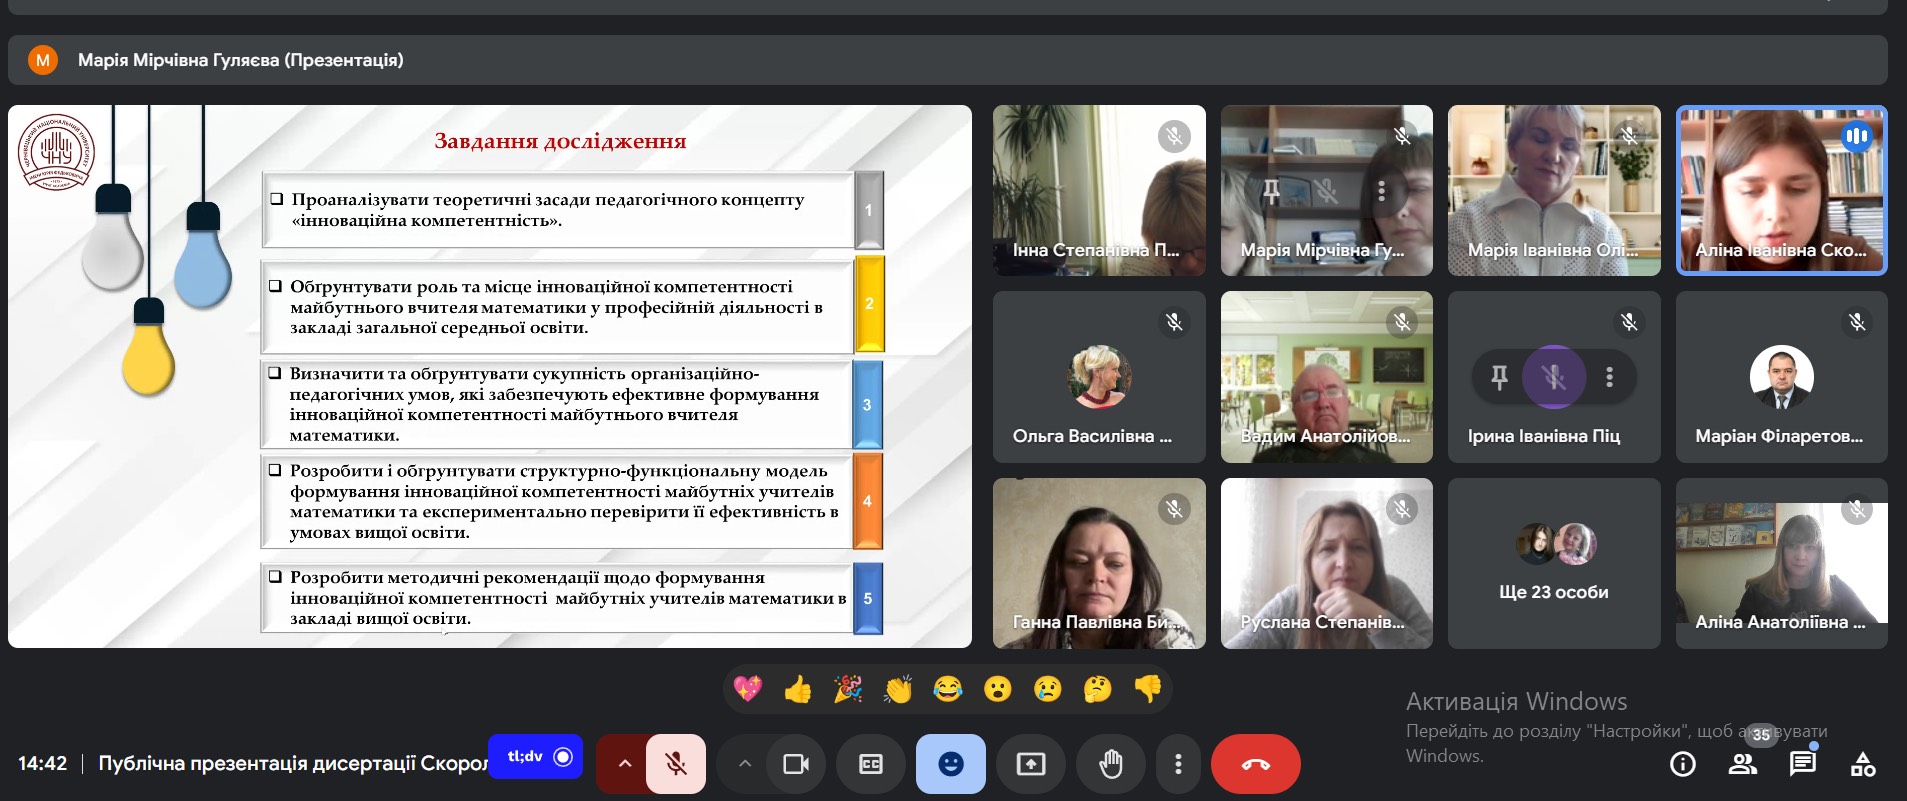Open audio settings chevron beside microphone
The width and height of the screenshot is (1907, 801).
[x=624, y=764]
